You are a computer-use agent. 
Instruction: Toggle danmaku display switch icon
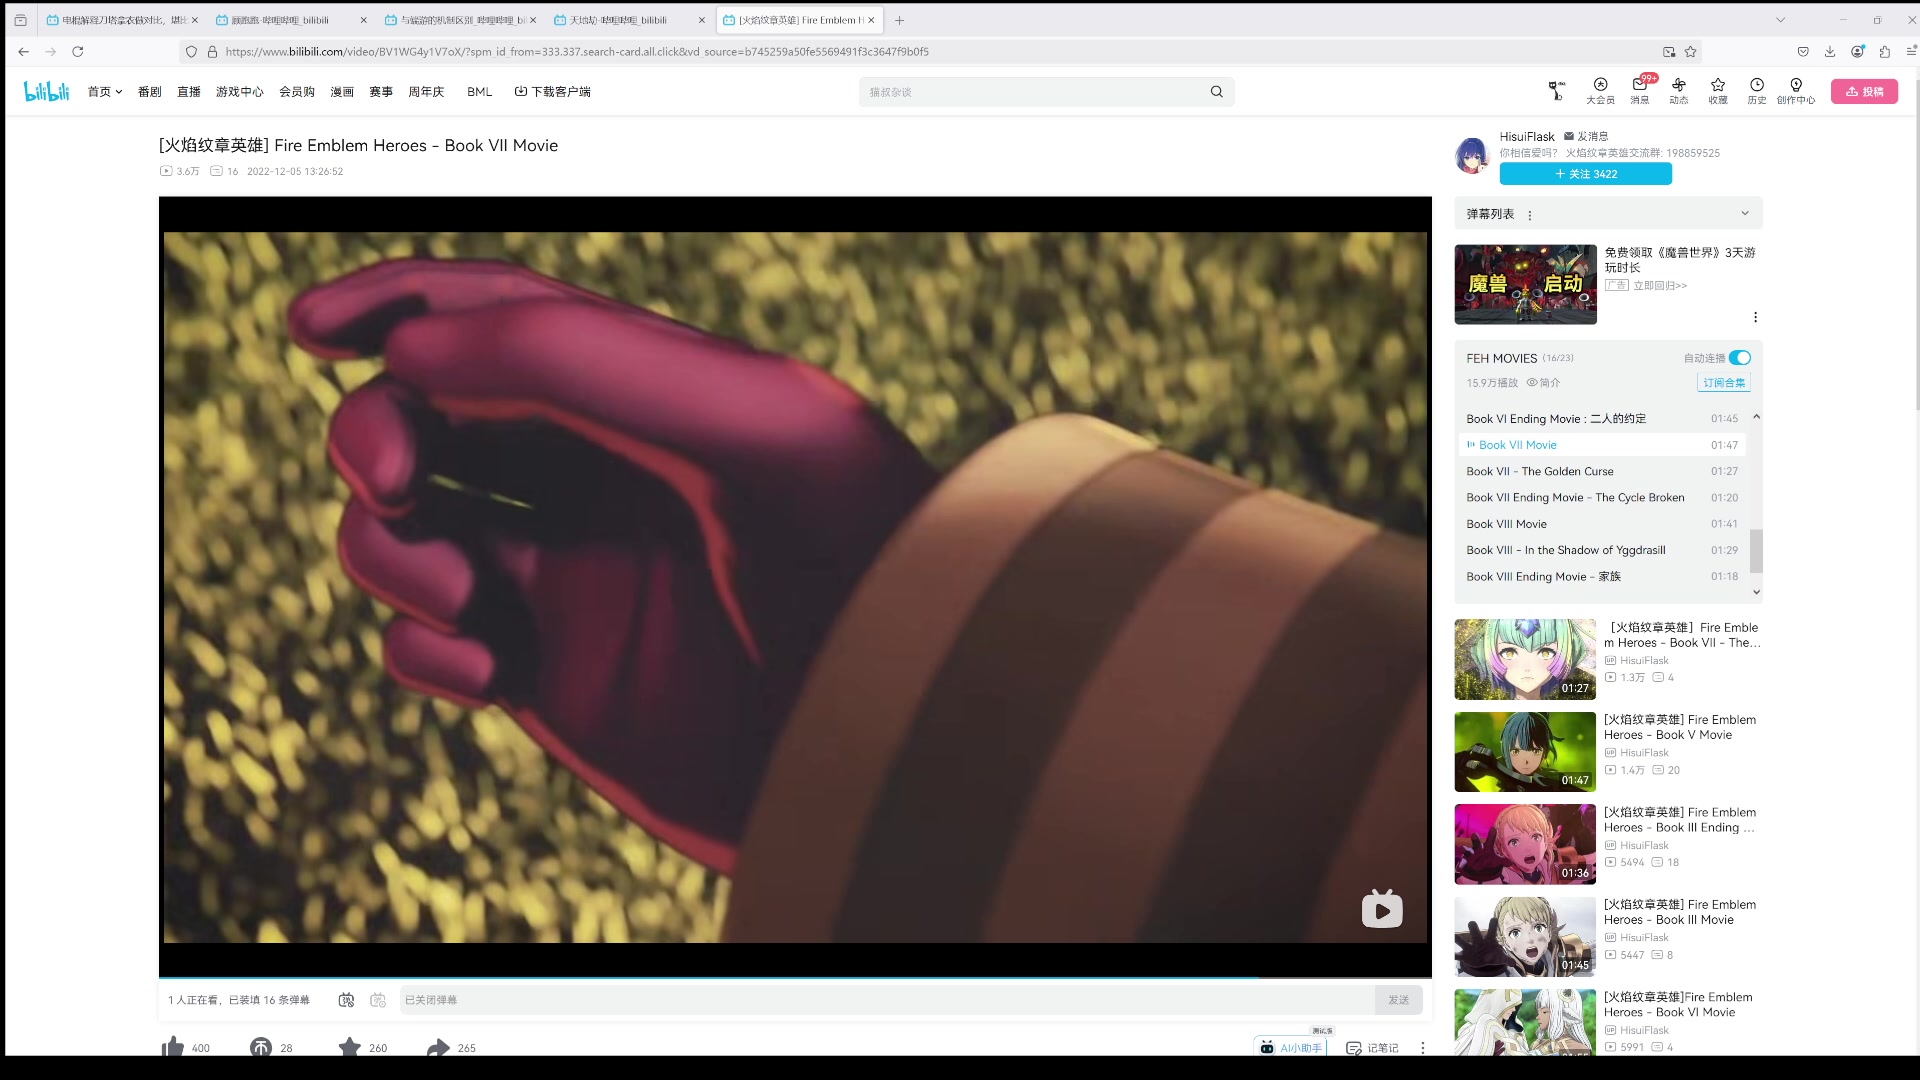346,1000
